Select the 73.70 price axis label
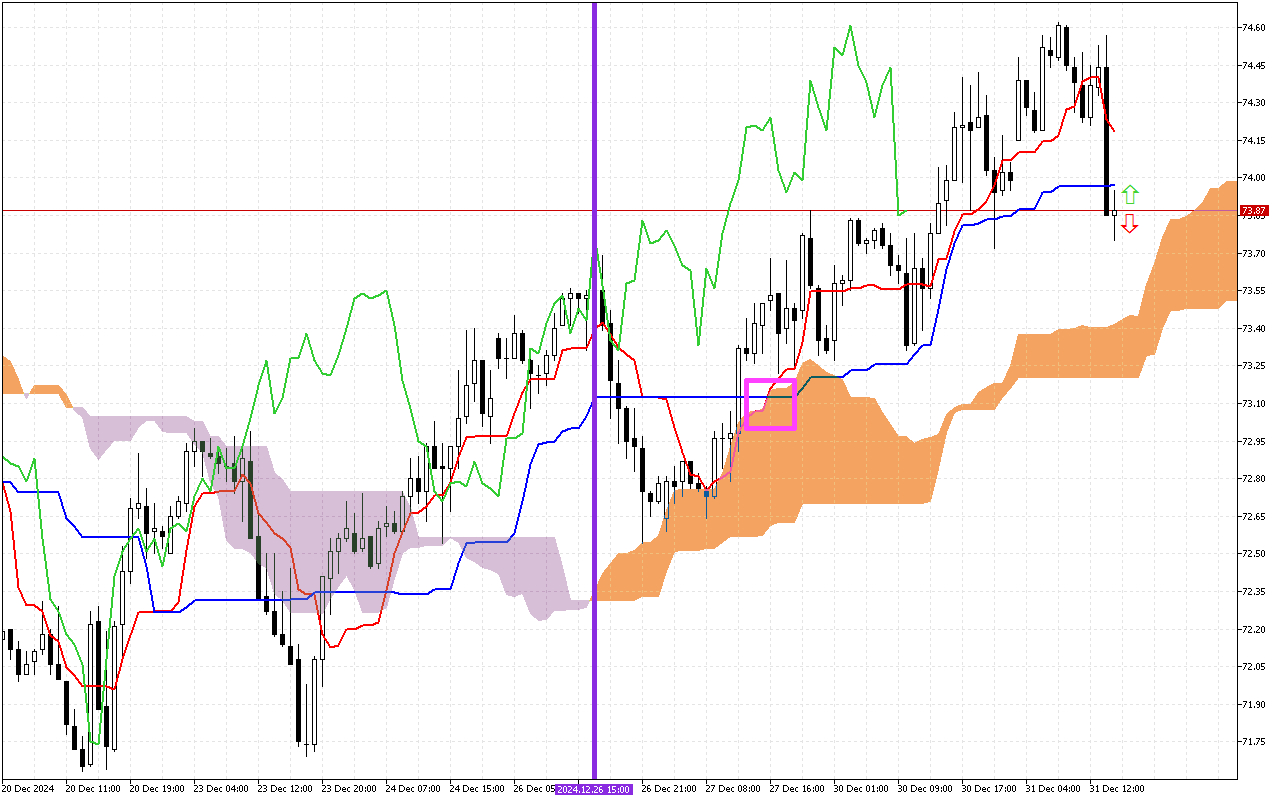 click(1253, 253)
